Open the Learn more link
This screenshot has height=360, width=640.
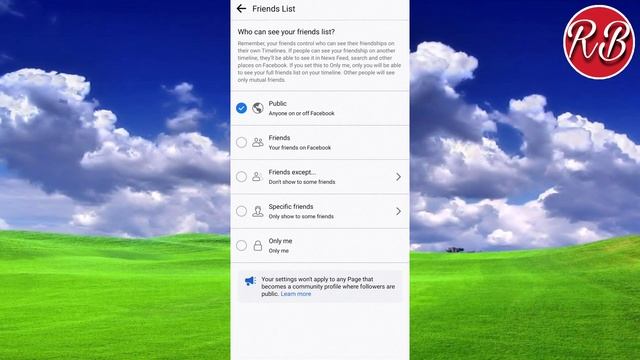pos(296,294)
